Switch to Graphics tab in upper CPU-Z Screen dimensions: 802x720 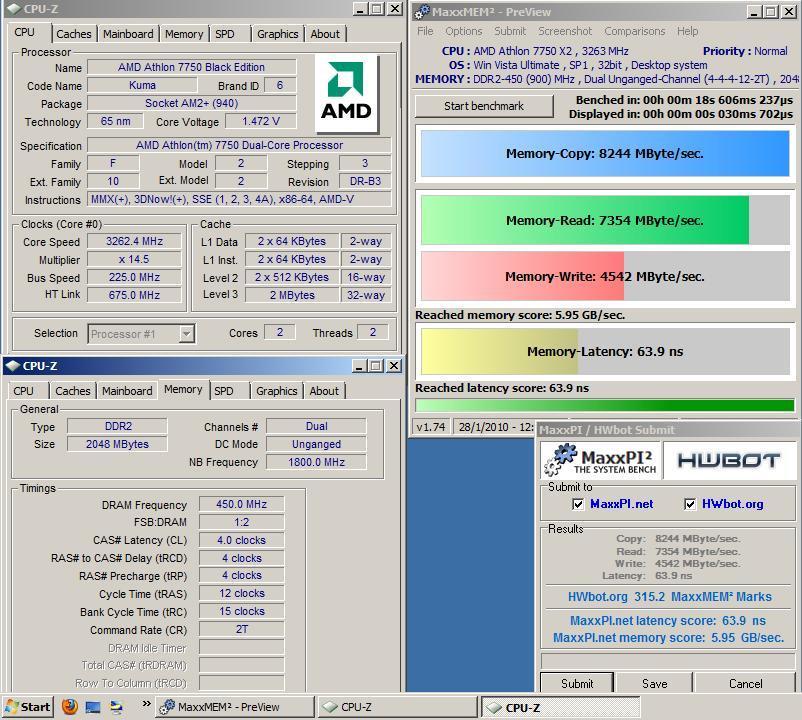coord(277,34)
